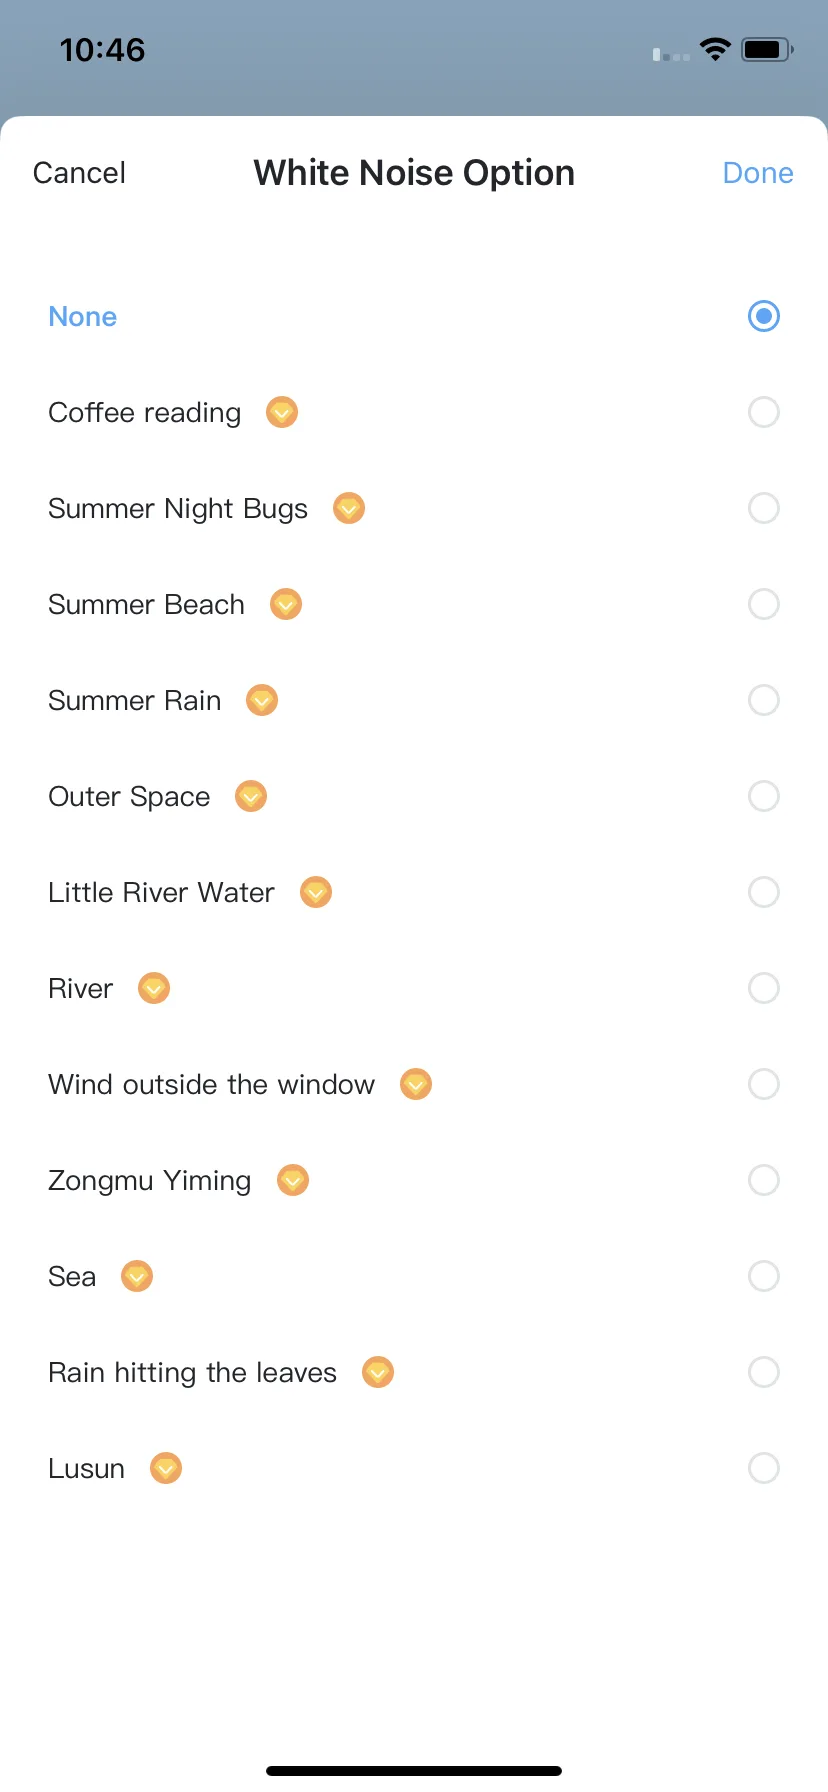Tap the Wi-Fi icon in status bar
The height and width of the screenshot is (1792, 828).
click(715, 49)
